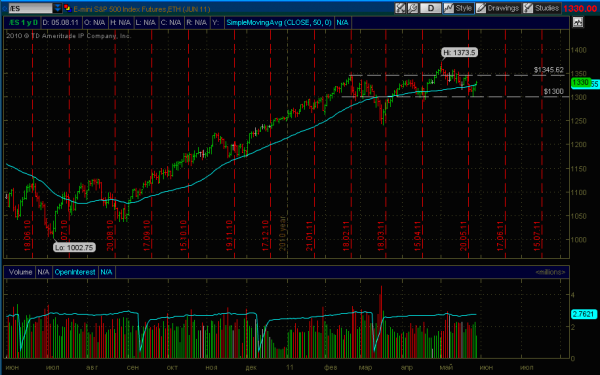
Task: Click the 21.01.11 expiration marker
Action: tap(309, 235)
